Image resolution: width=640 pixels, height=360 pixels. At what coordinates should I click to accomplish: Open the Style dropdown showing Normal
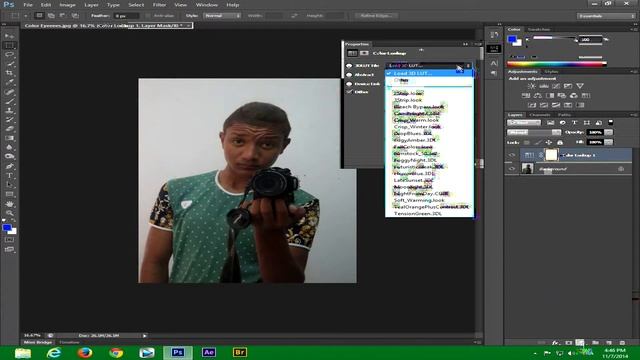[222, 16]
